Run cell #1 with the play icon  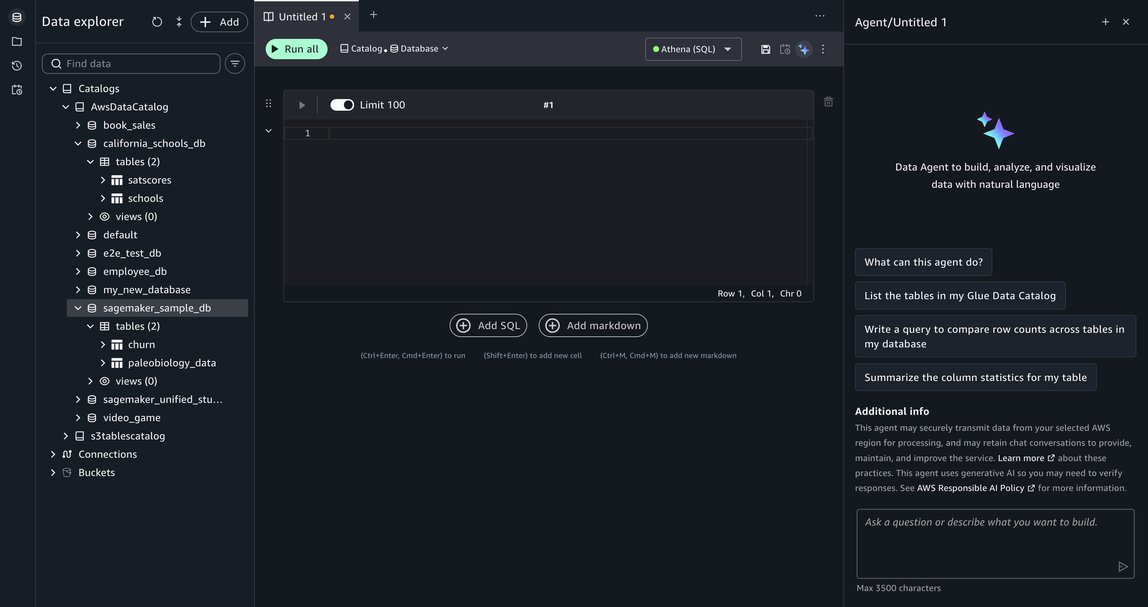point(302,105)
